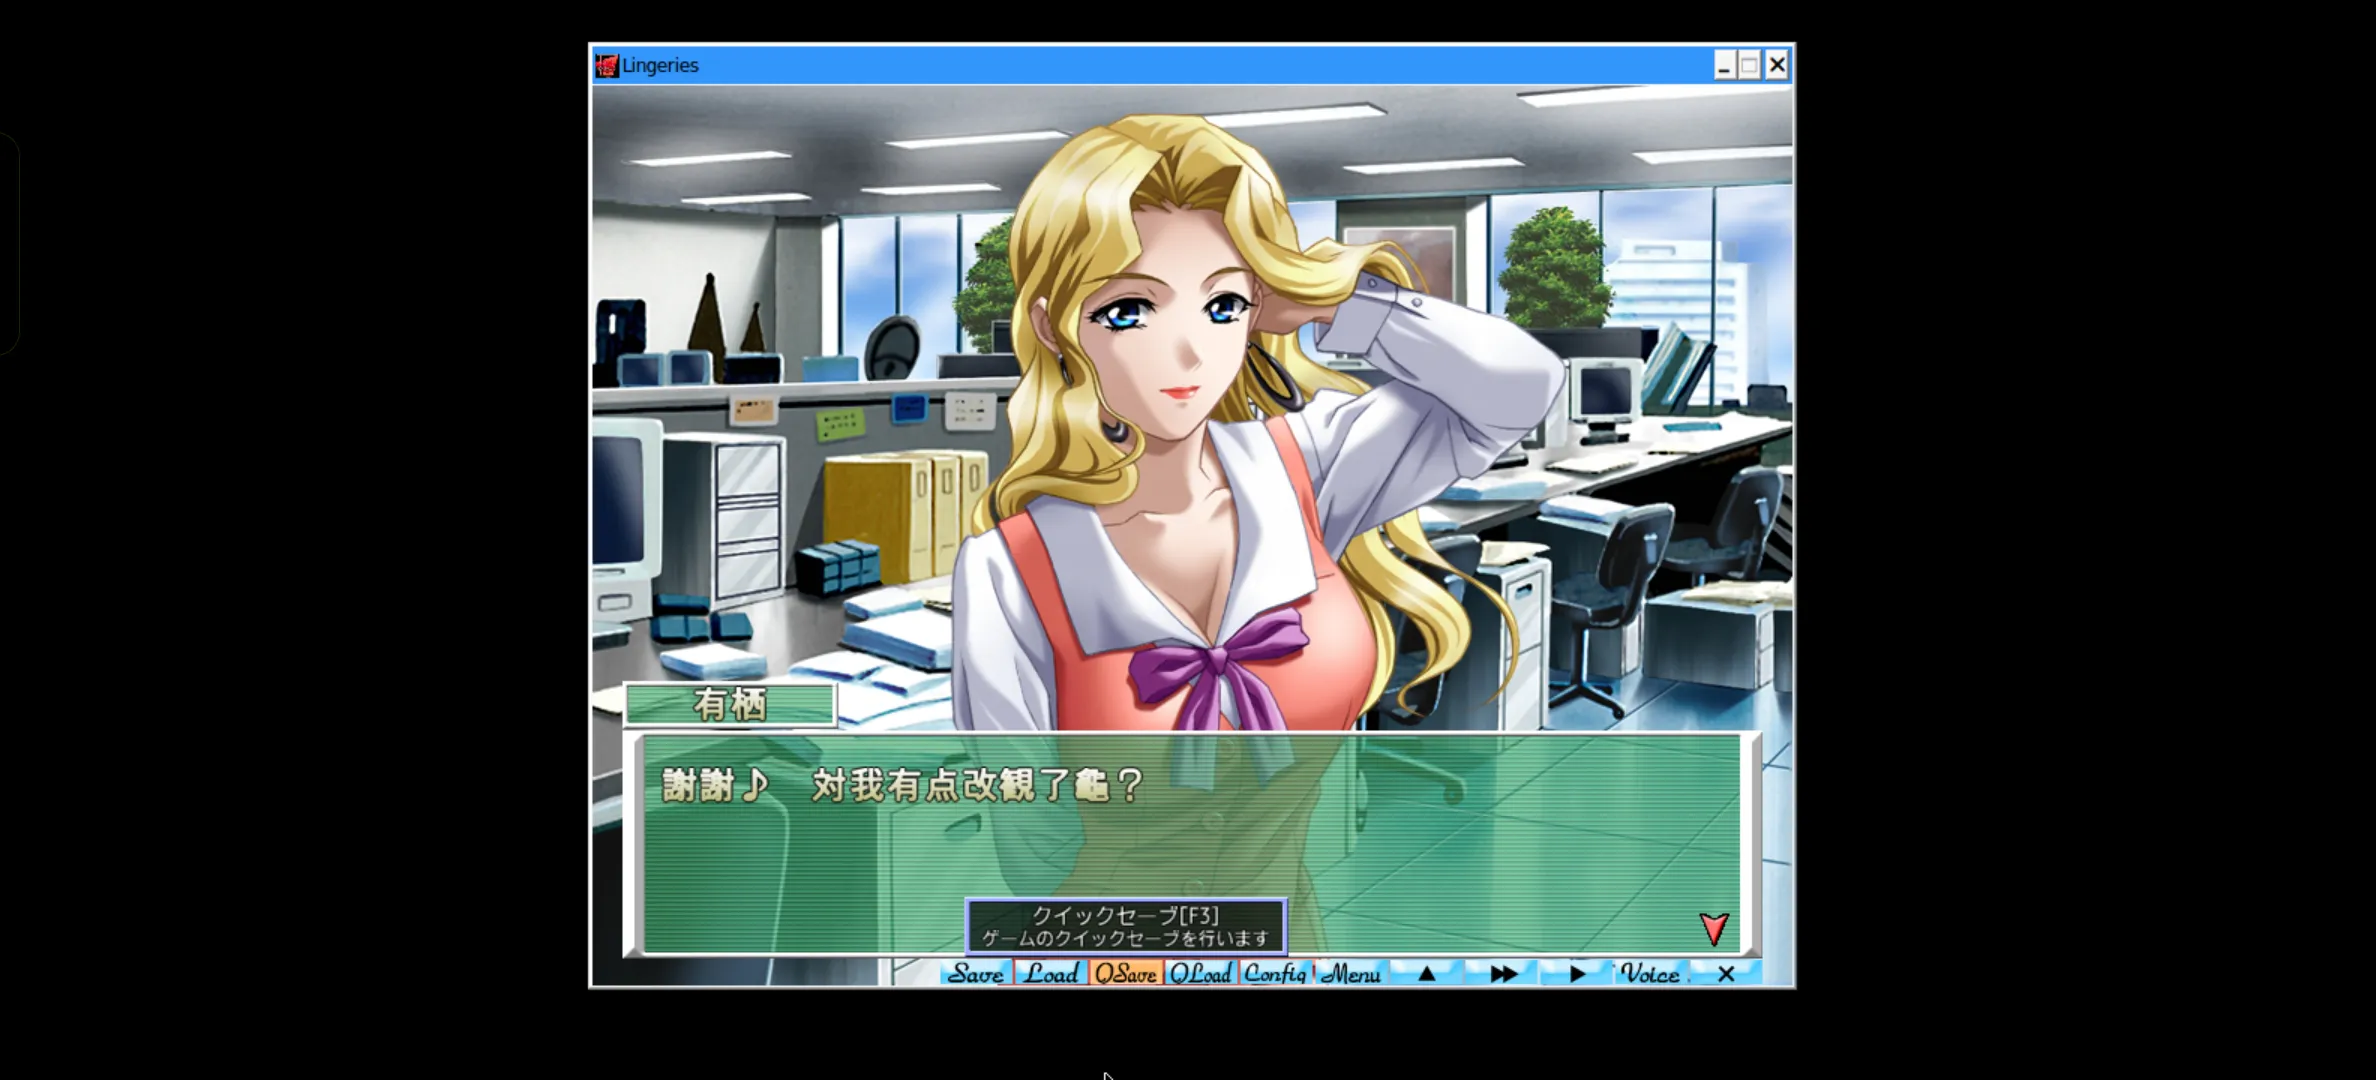Screen dimensions: 2376x1080
Task: Click the auto-play triangle icon
Action: (1577, 974)
